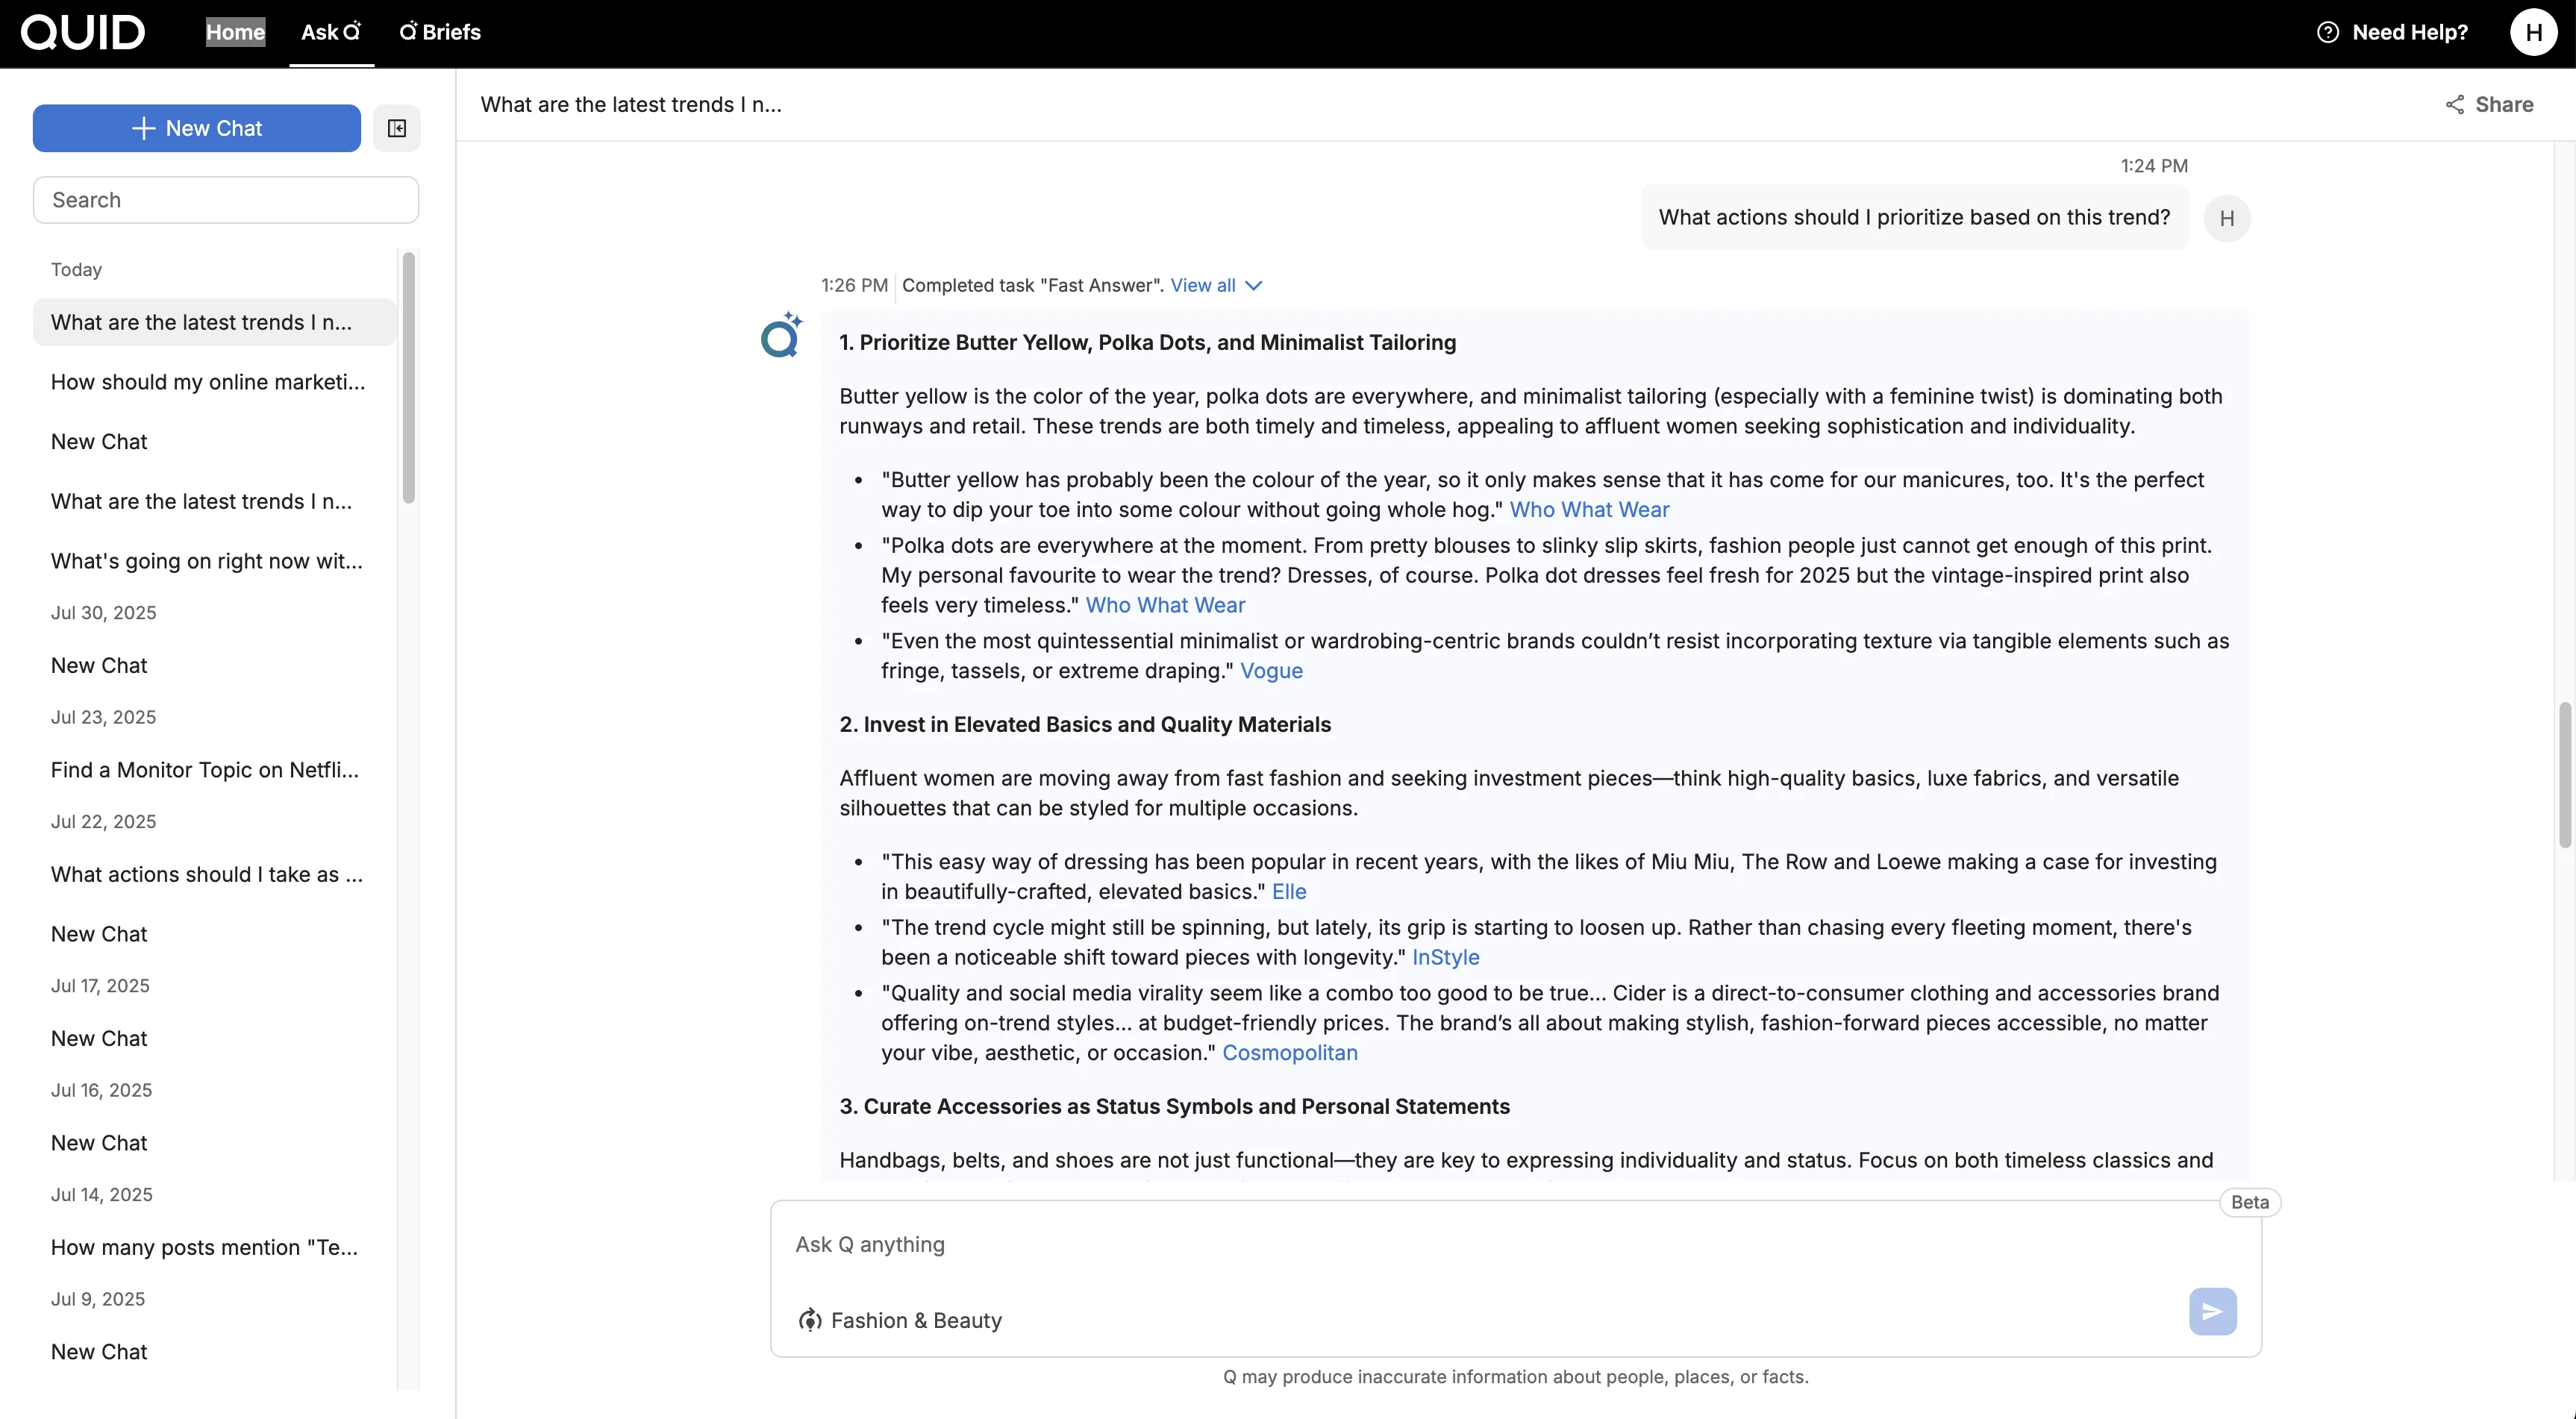Open the Cosmopolitan source link
Screen dimensions: 2576x1419
1289,1053
